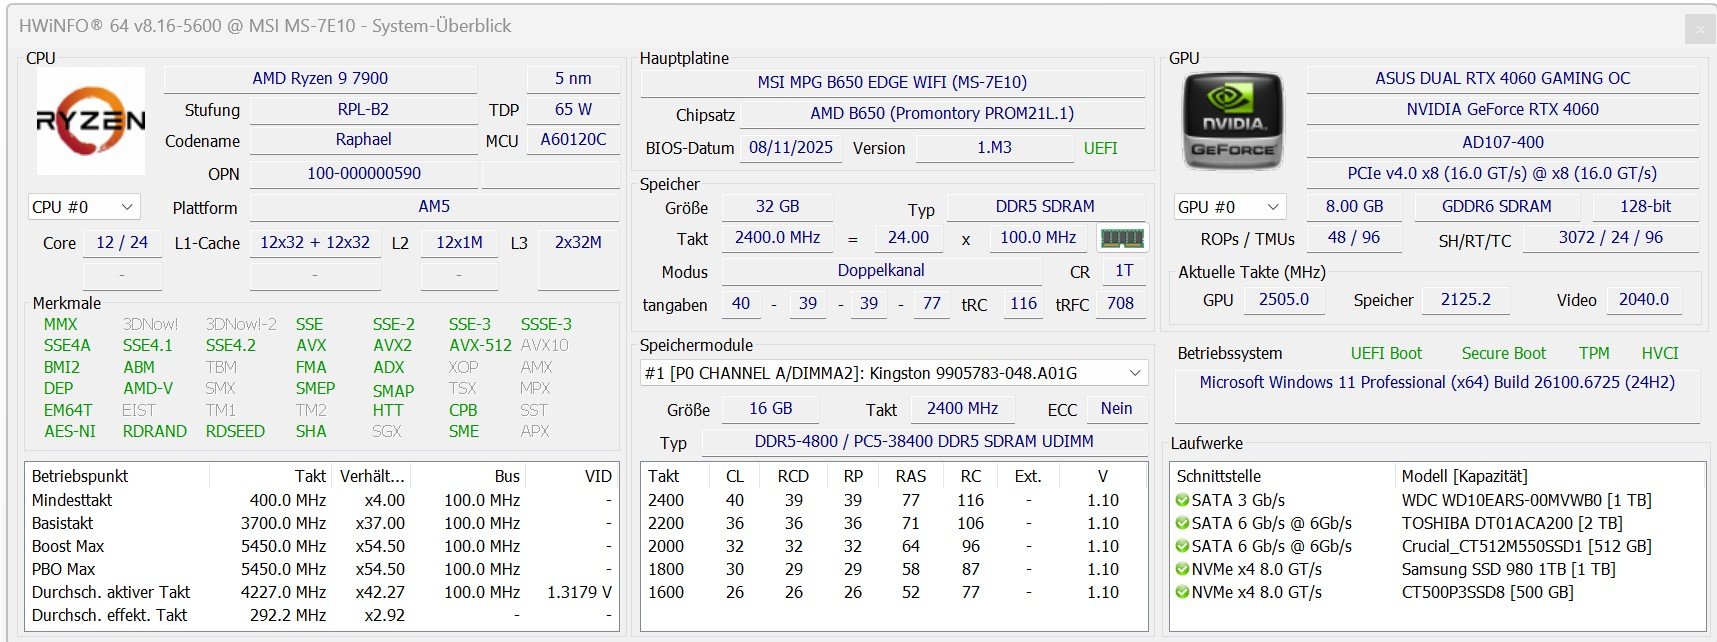Click the RPL-B2 Stufung value
This screenshot has width=1717, height=642.
363,109
